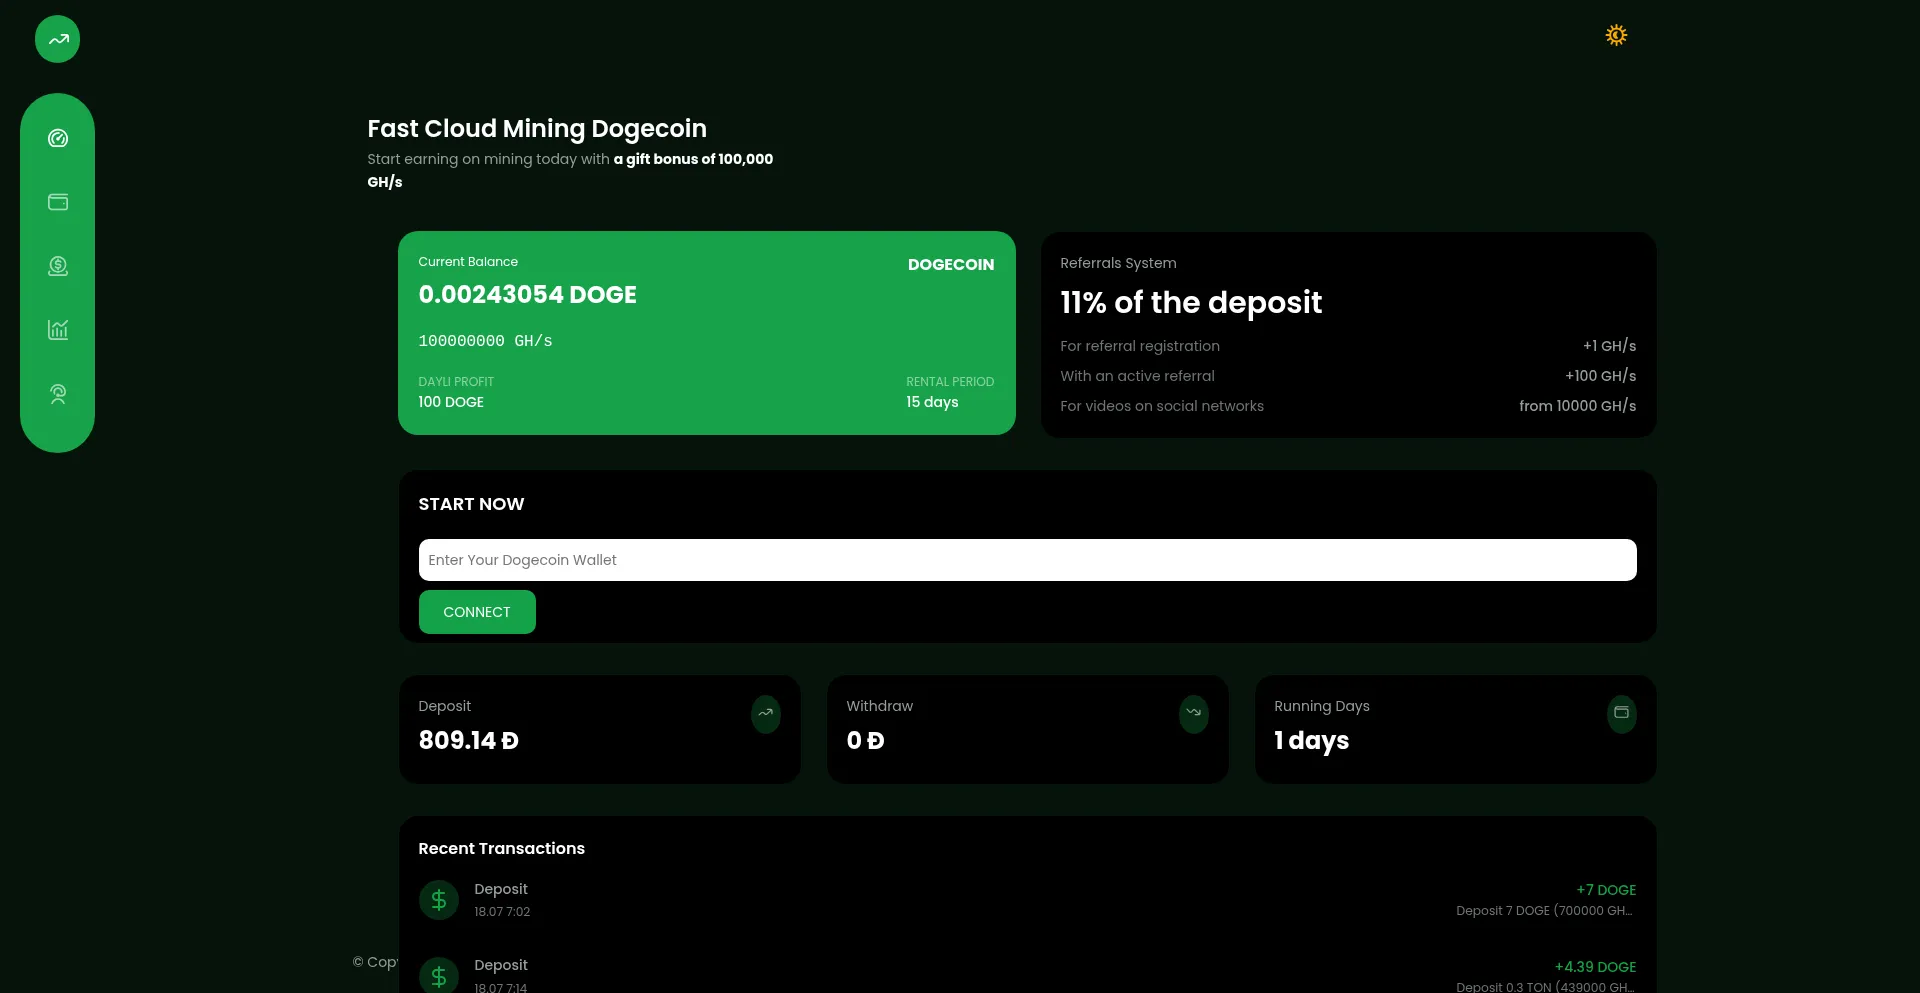The image size is (1920, 993).
Task: Open the dashboard gauge sidebar icon
Action: [58, 138]
